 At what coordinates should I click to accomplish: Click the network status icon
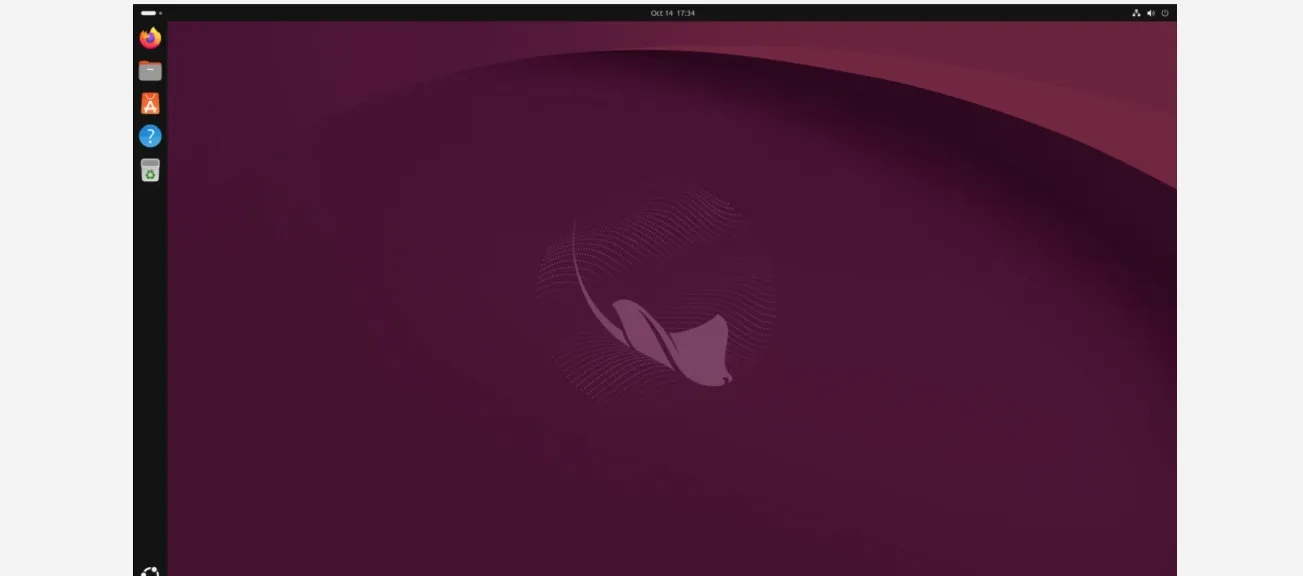pos(1136,13)
